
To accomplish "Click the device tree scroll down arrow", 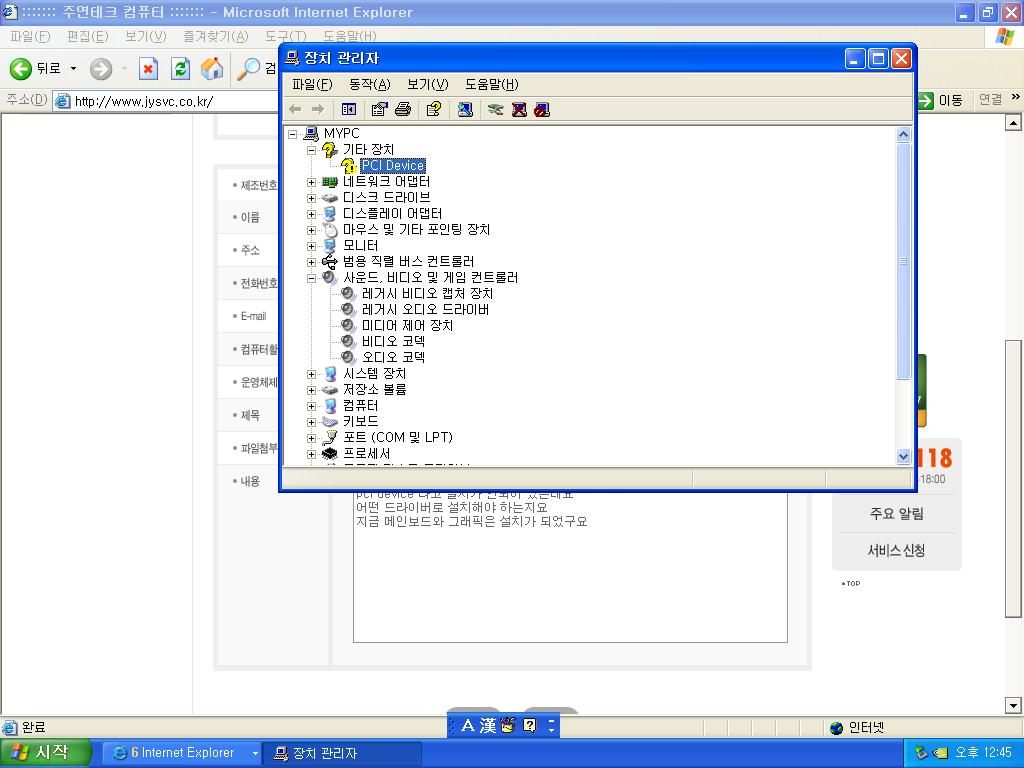I will 904,456.
